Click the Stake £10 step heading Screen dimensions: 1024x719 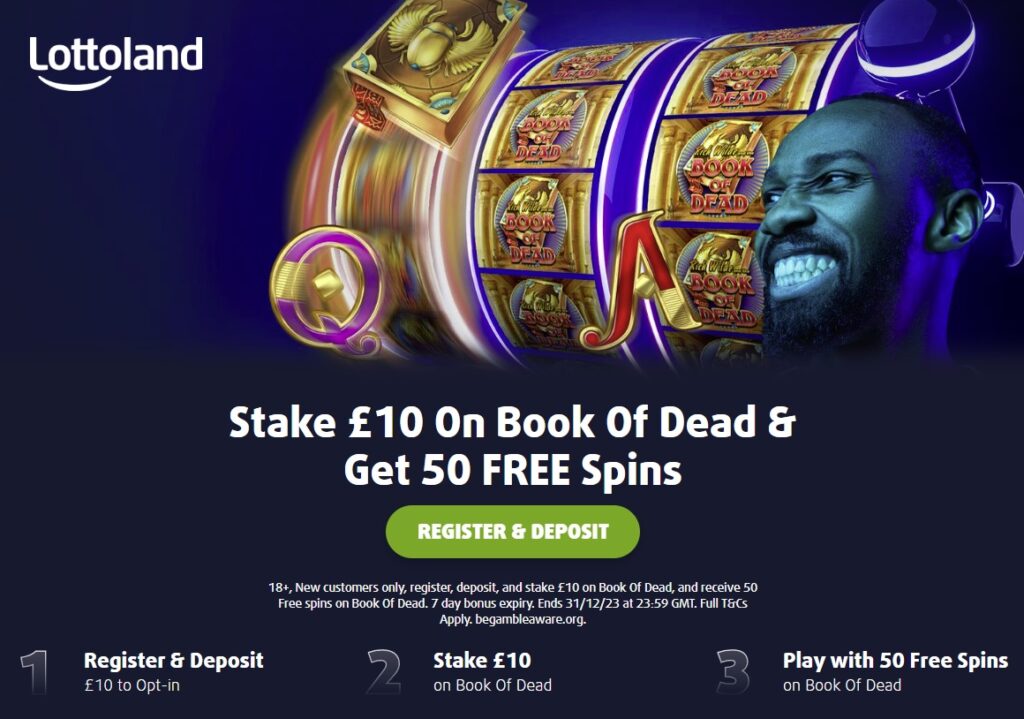[482, 660]
